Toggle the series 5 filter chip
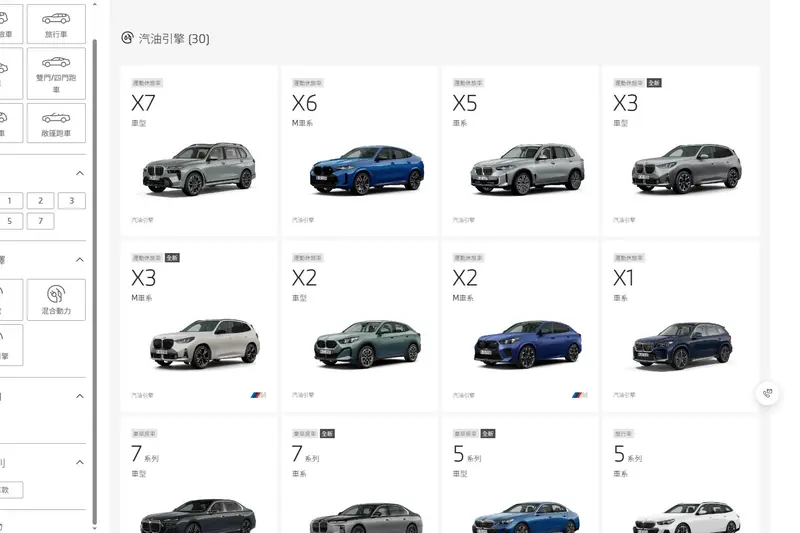The height and width of the screenshot is (533, 800). 9,221
